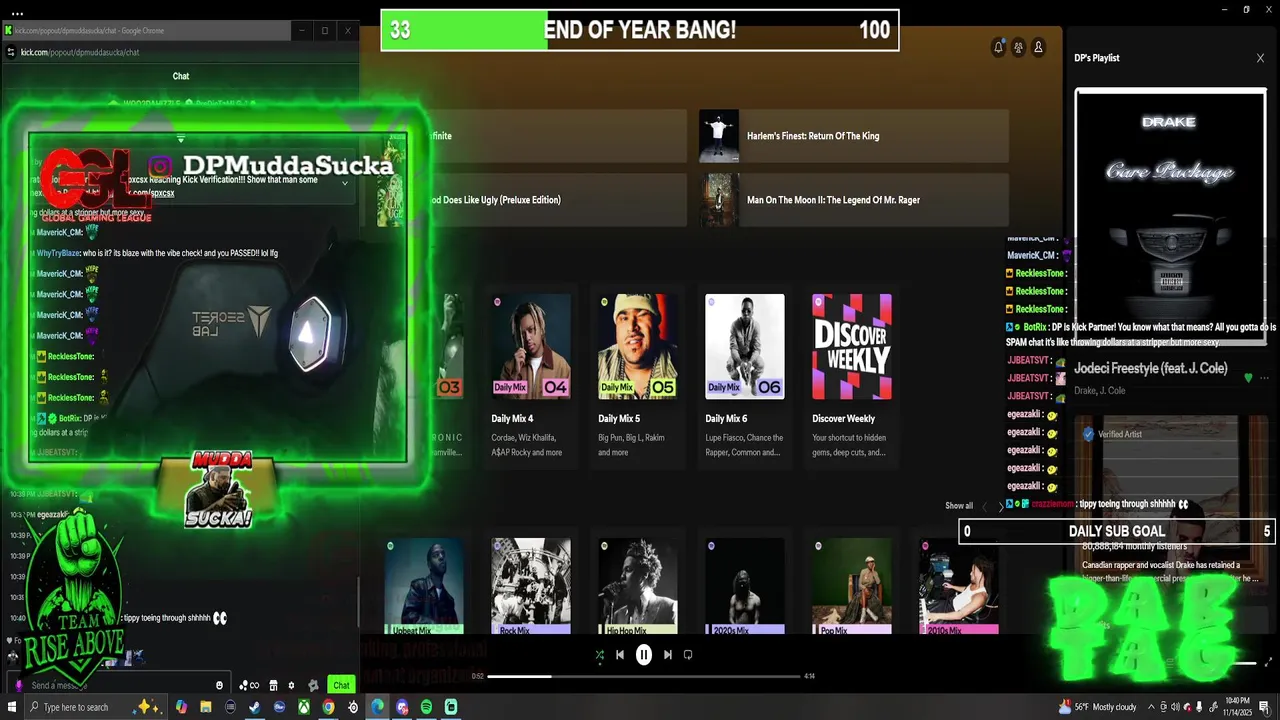Open Spotify Friend Activity icon

pos(1018,47)
